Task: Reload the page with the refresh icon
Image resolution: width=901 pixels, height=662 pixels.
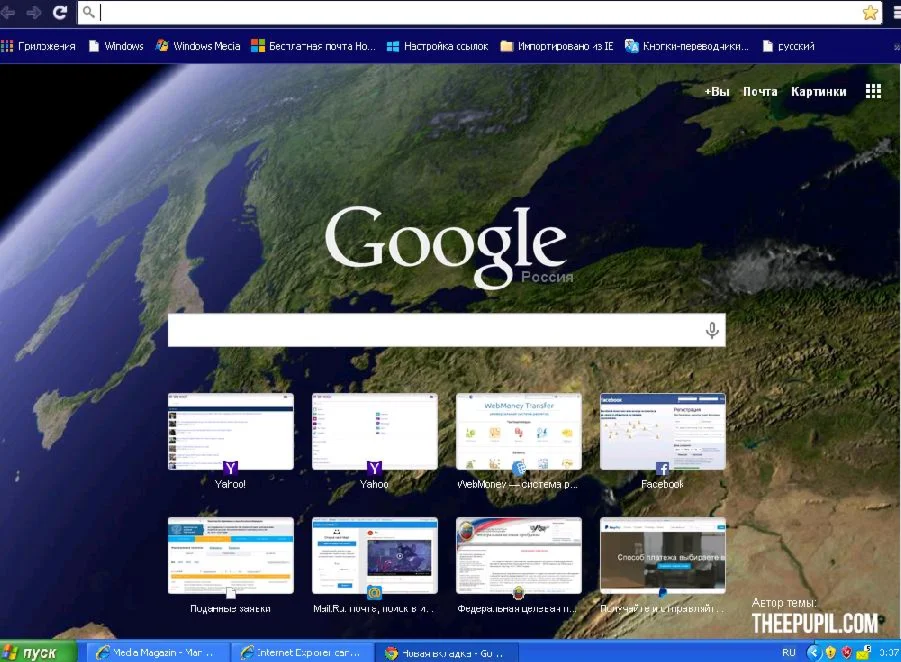Action: [x=60, y=12]
